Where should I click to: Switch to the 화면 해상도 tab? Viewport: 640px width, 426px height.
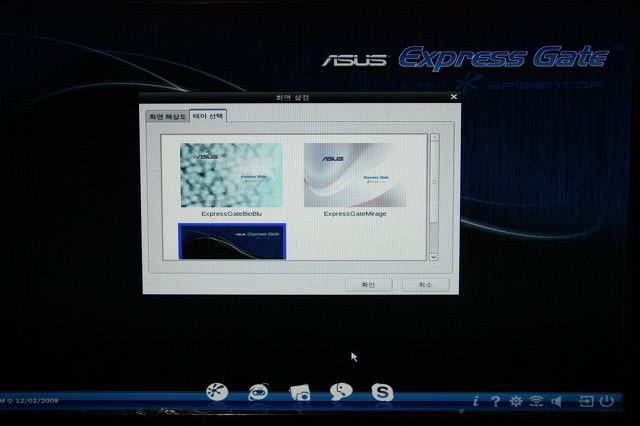(167, 117)
